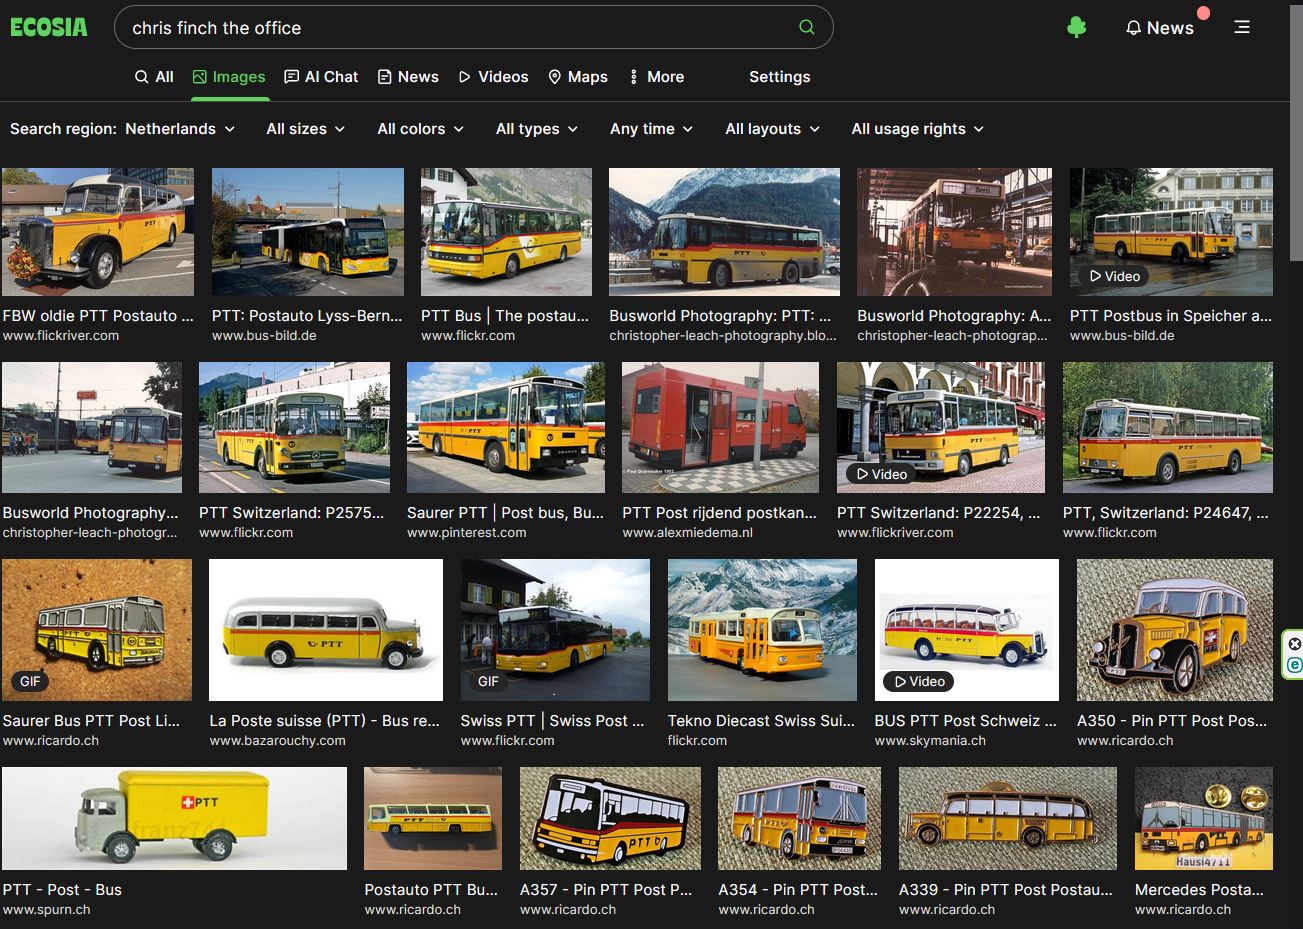Open the AI Chat tab
This screenshot has width=1303, height=929.
[321, 77]
